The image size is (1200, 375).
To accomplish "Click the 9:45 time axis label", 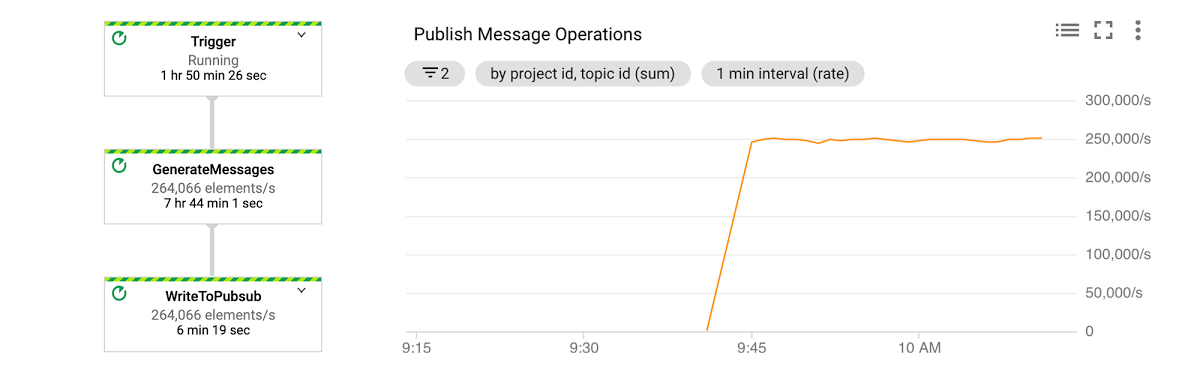I will 751,348.
